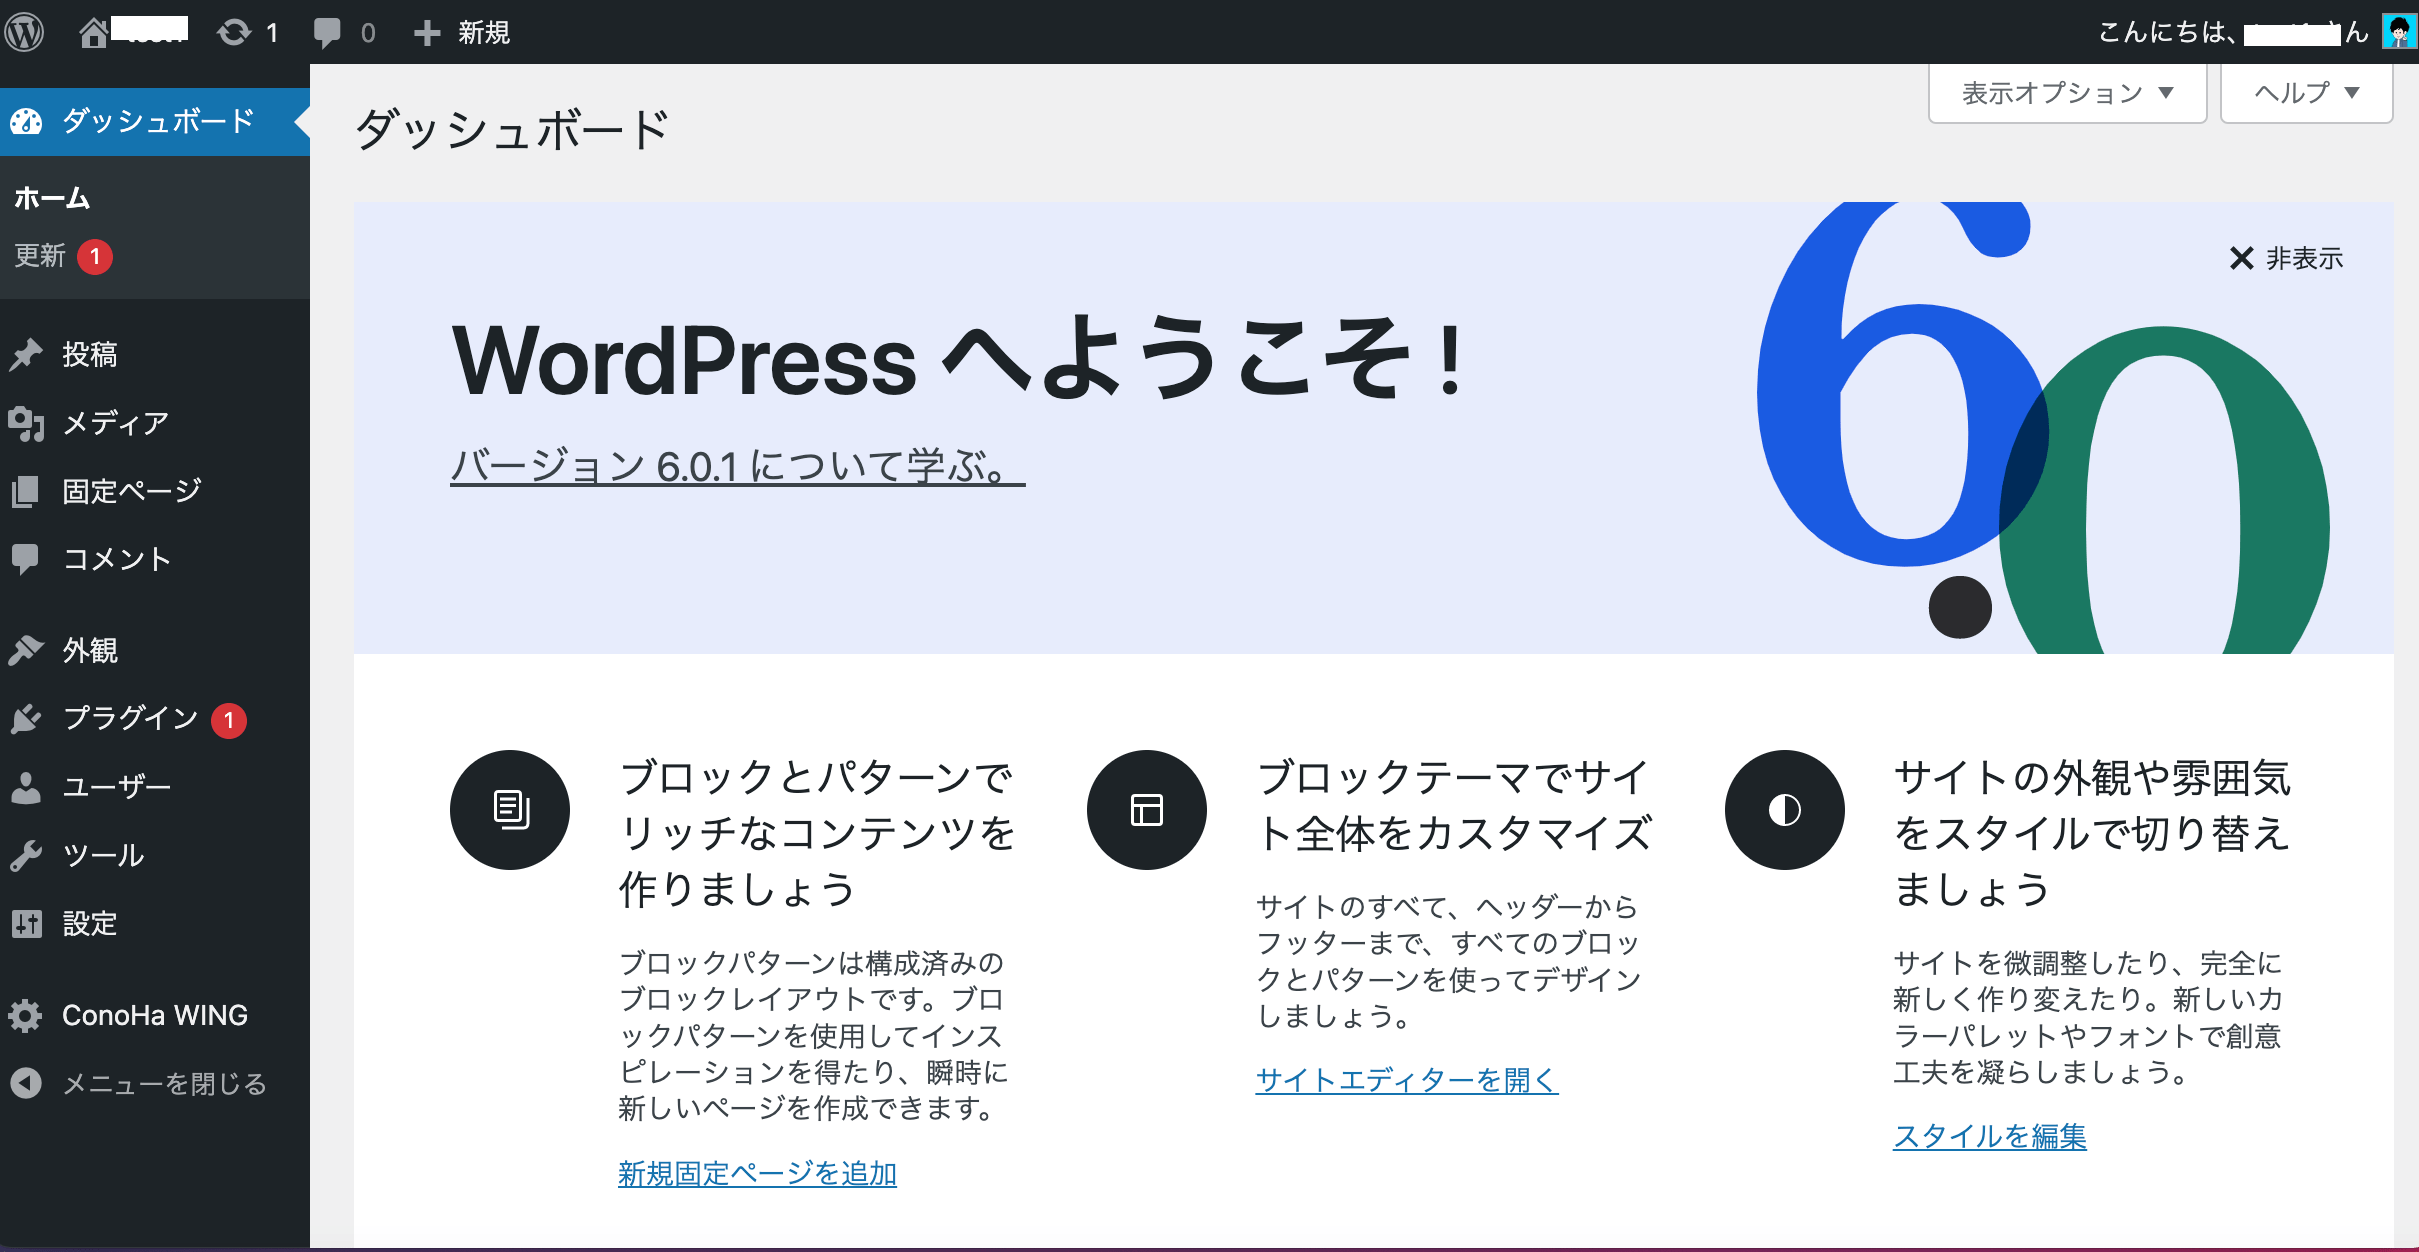Open the メディア menu label
Screen dimensions: 2419x1252
pyautogui.click(x=116, y=423)
